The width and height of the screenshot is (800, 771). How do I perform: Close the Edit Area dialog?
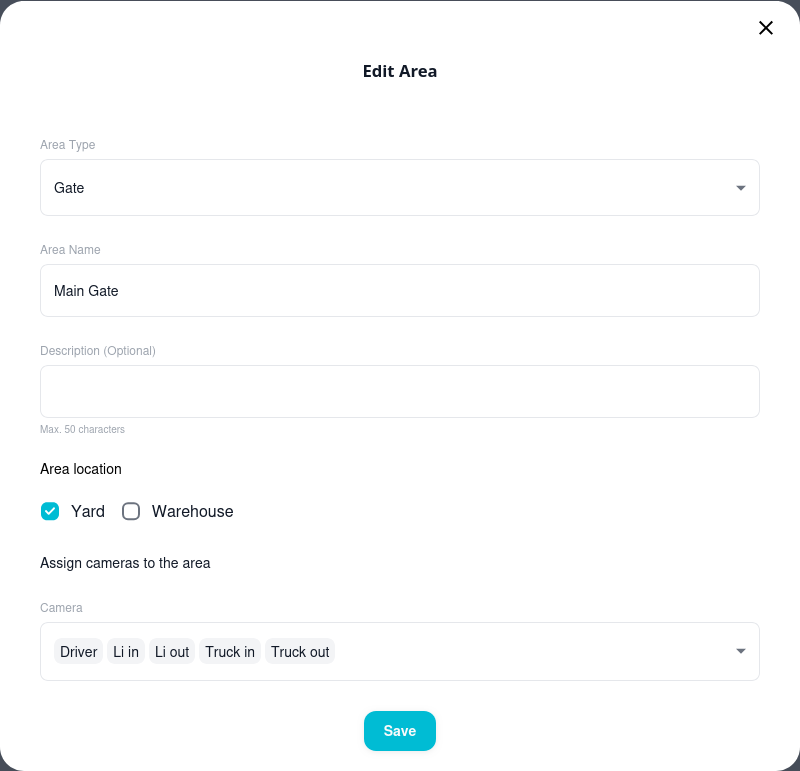tap(766, 28)
